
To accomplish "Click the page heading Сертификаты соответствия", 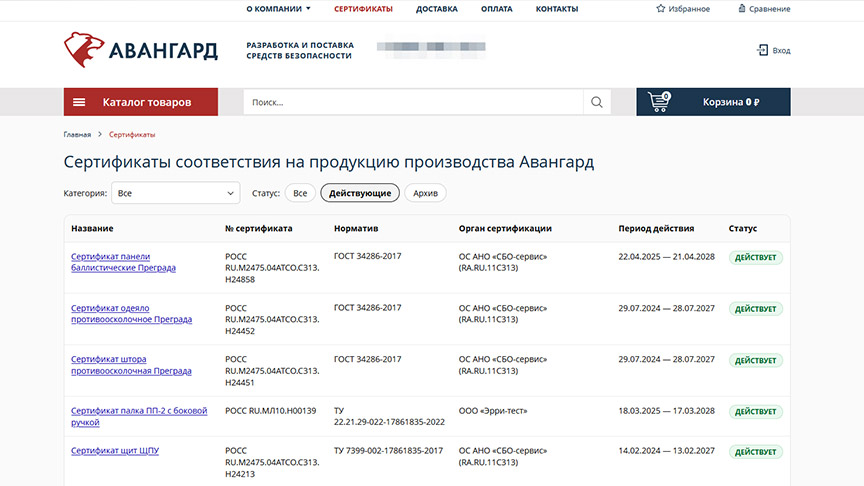I will click(x=328, y=162).
